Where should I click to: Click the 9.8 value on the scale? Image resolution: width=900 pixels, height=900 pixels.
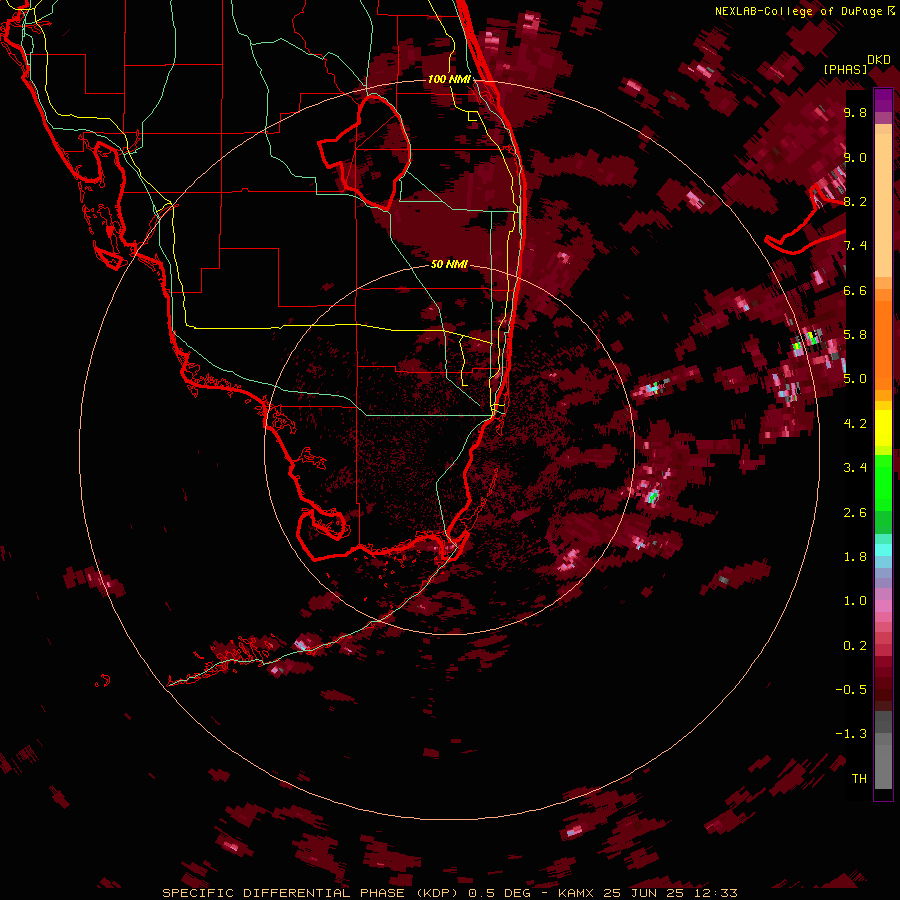coord(855,112)
